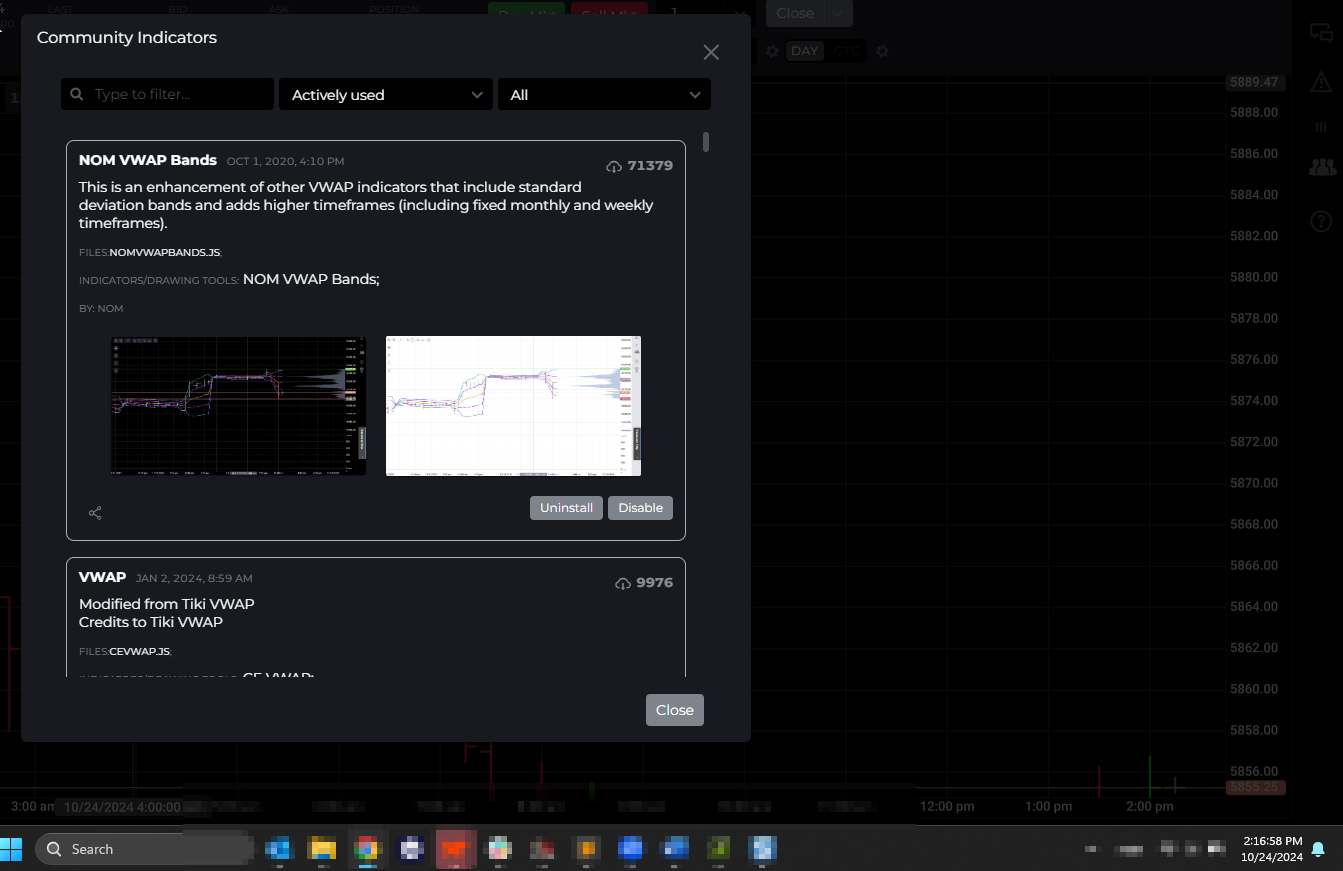Click the cloud download icon beside 9976
The image size is (1343, 871).
coord(623,583)
